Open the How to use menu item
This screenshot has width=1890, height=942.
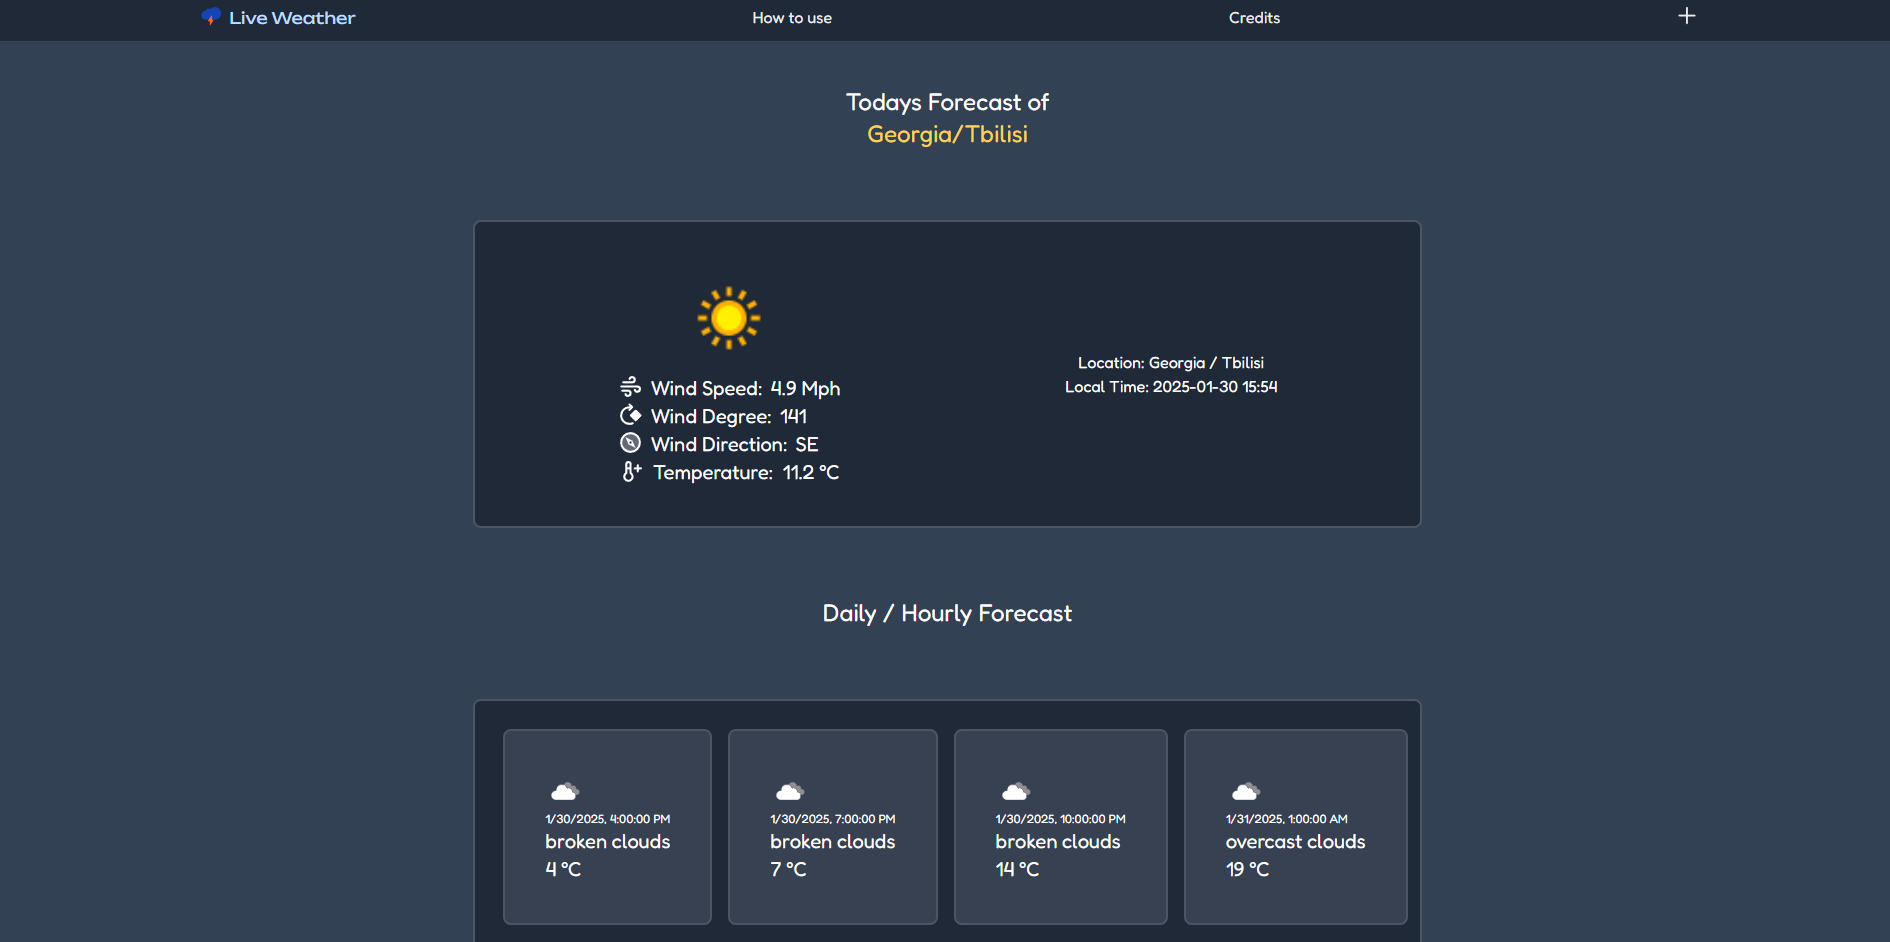click(791, 18)
